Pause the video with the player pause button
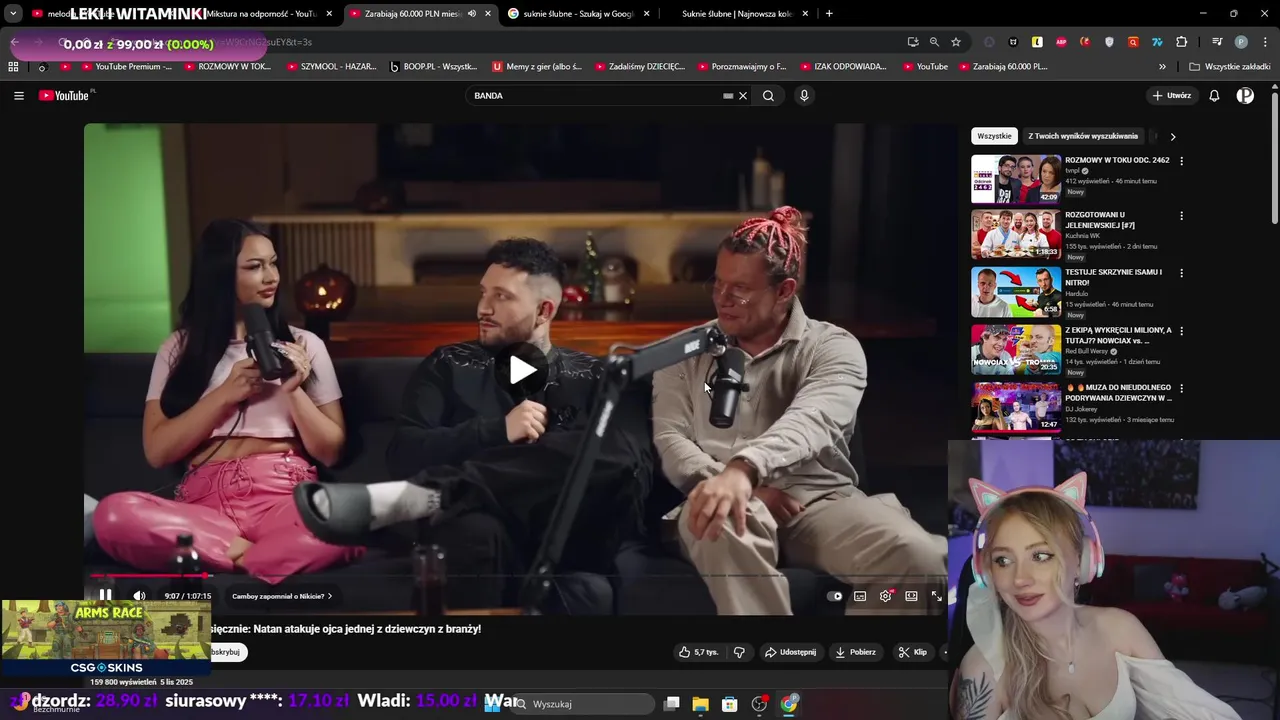This screenshot has width=1280, height=720. click(105, 596)
